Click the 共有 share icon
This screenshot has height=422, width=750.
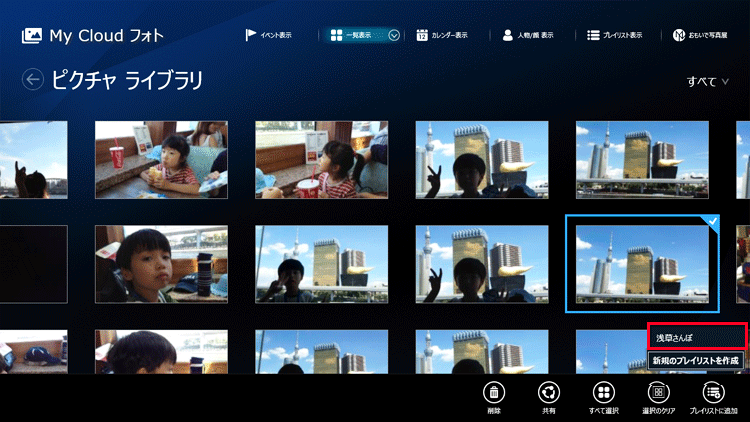coord(549,392)
